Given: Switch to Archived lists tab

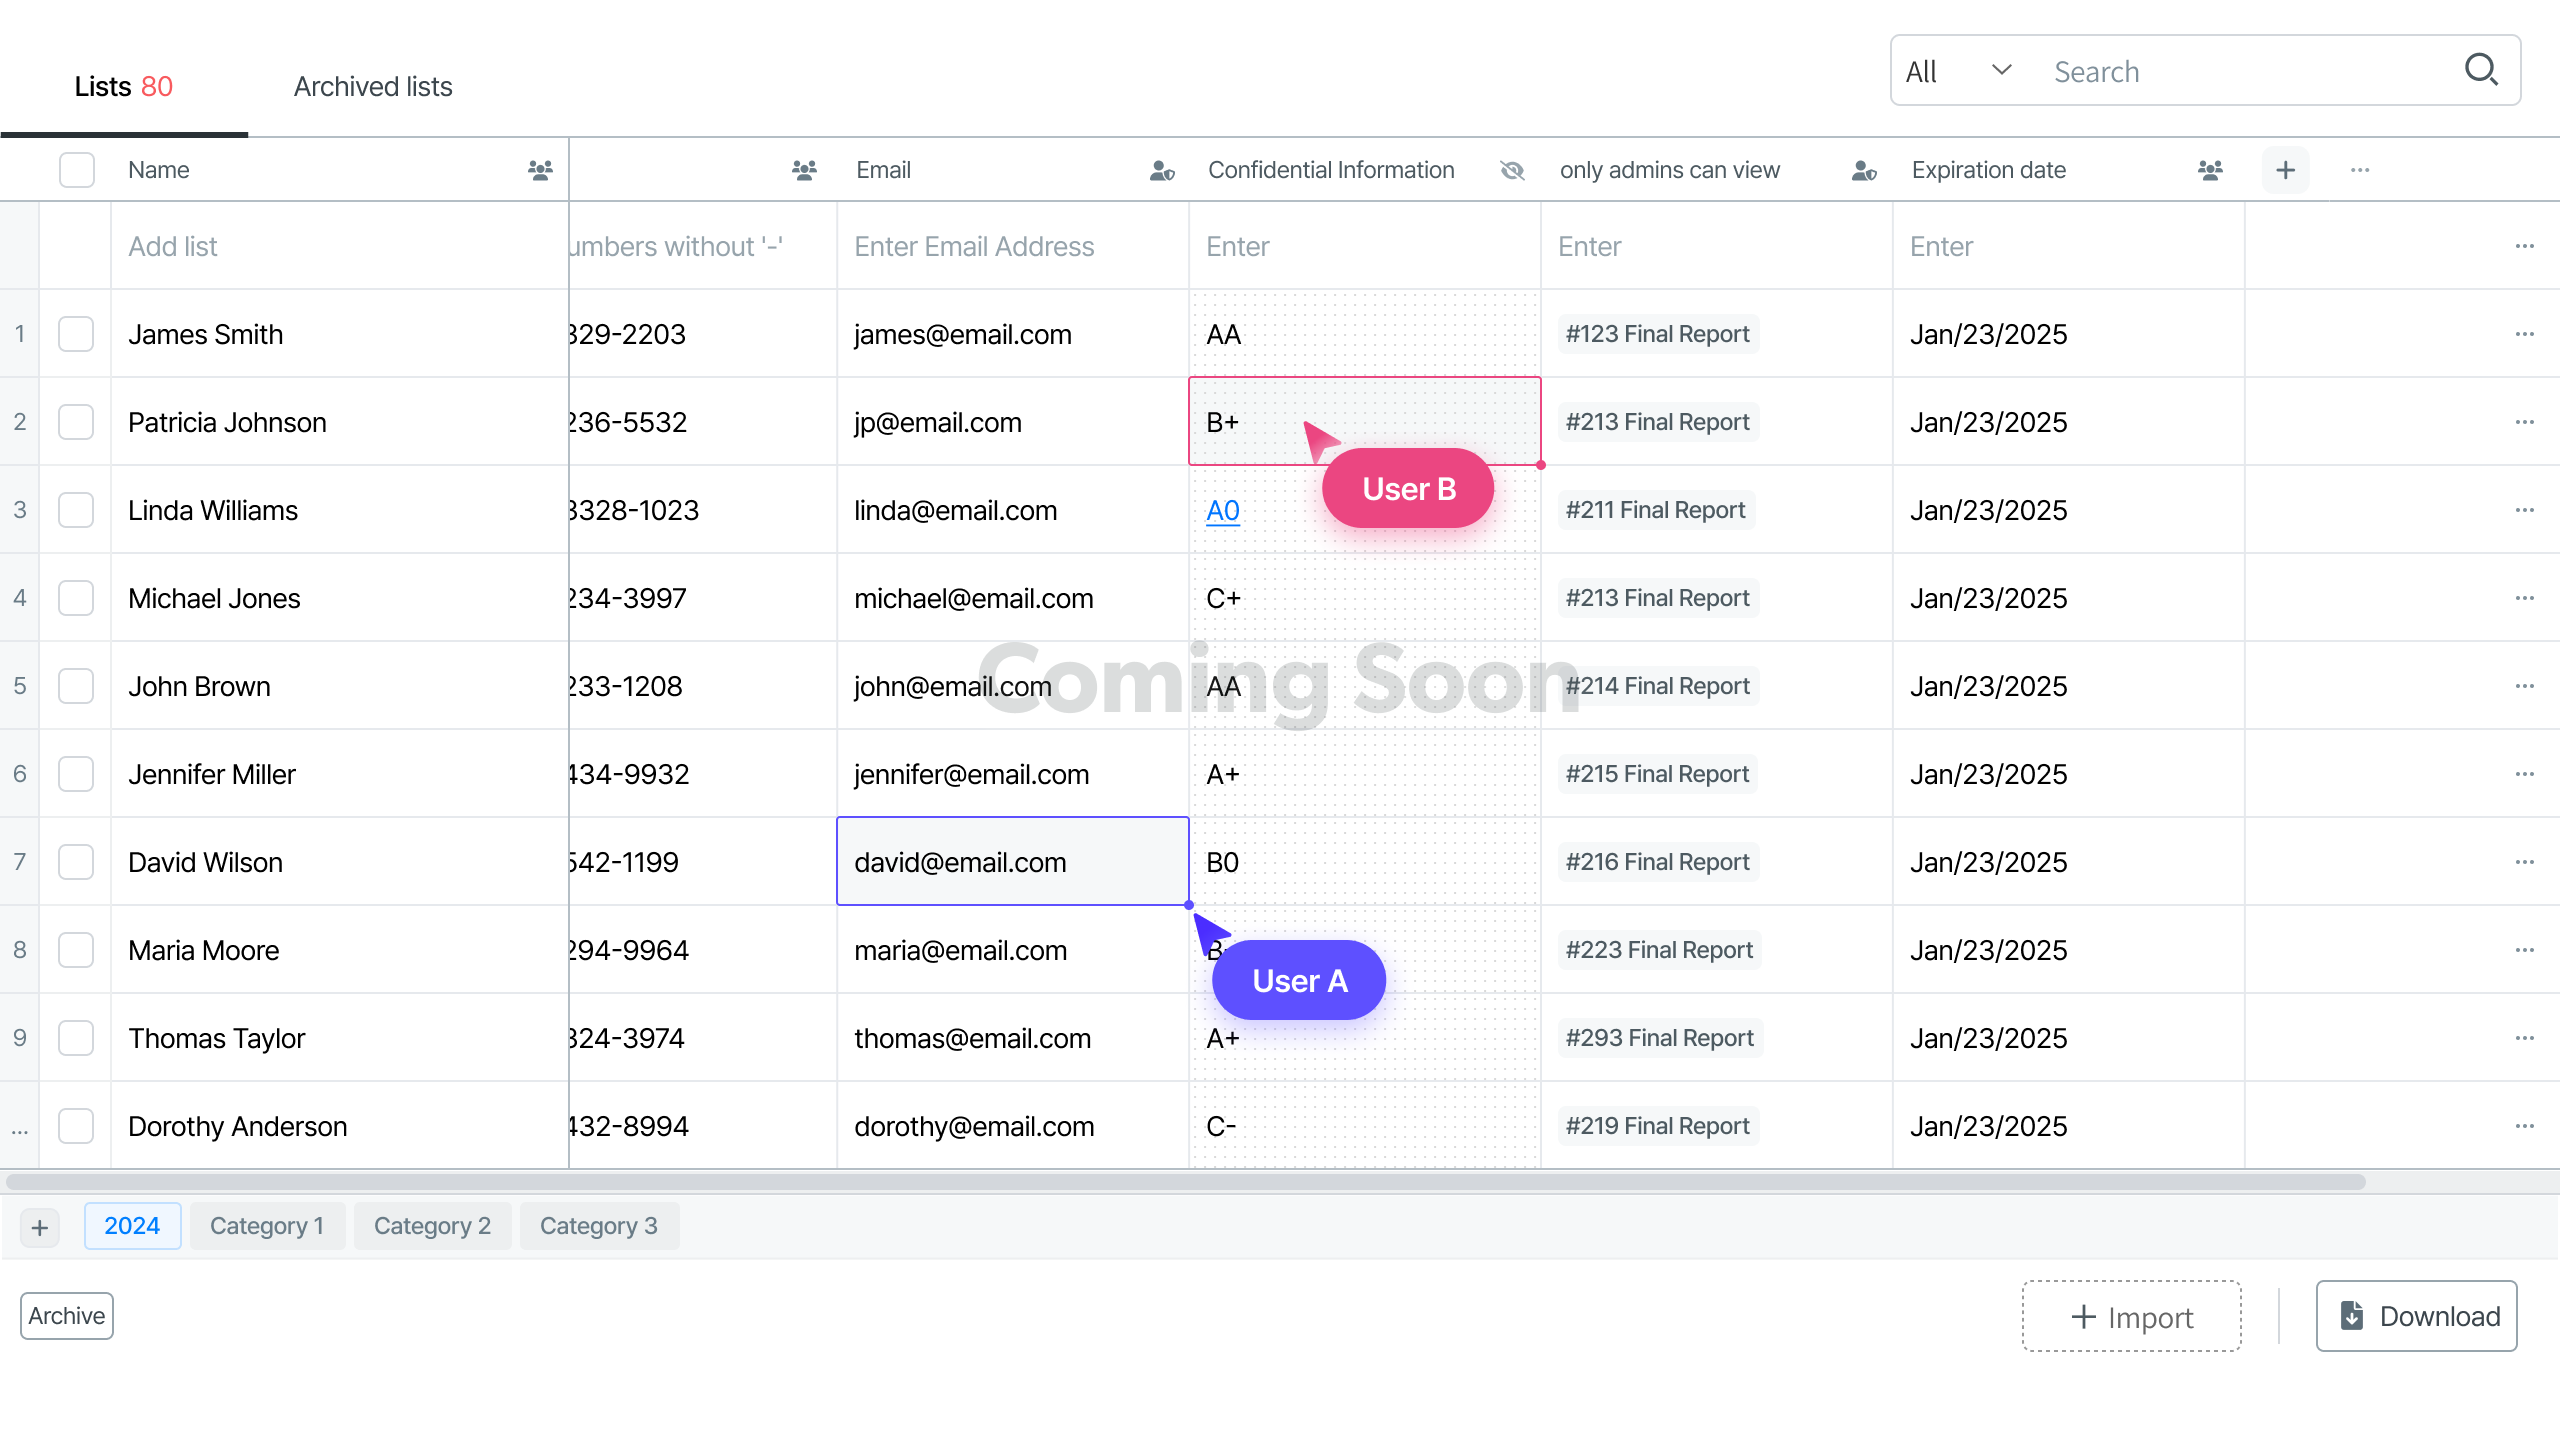Looking at the screenshot, I should tap(373, 86).
